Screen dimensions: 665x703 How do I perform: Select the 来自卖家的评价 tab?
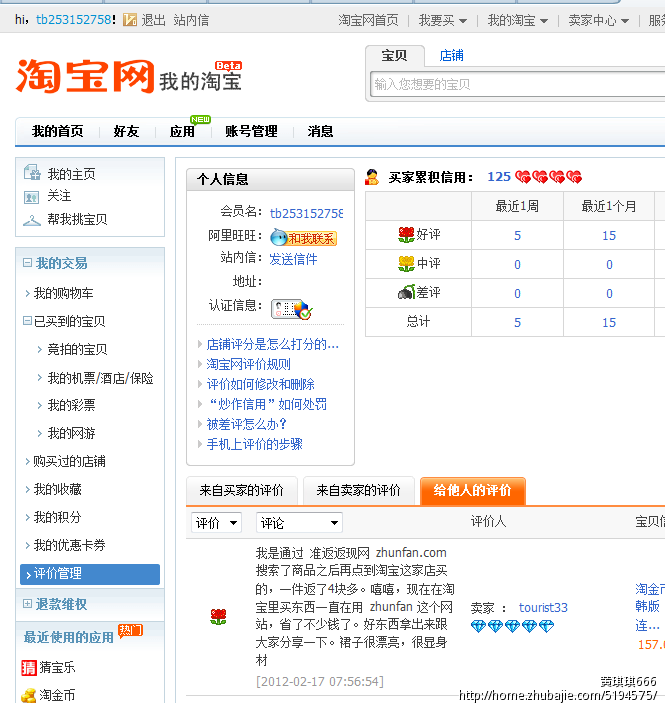click(359, 490)
